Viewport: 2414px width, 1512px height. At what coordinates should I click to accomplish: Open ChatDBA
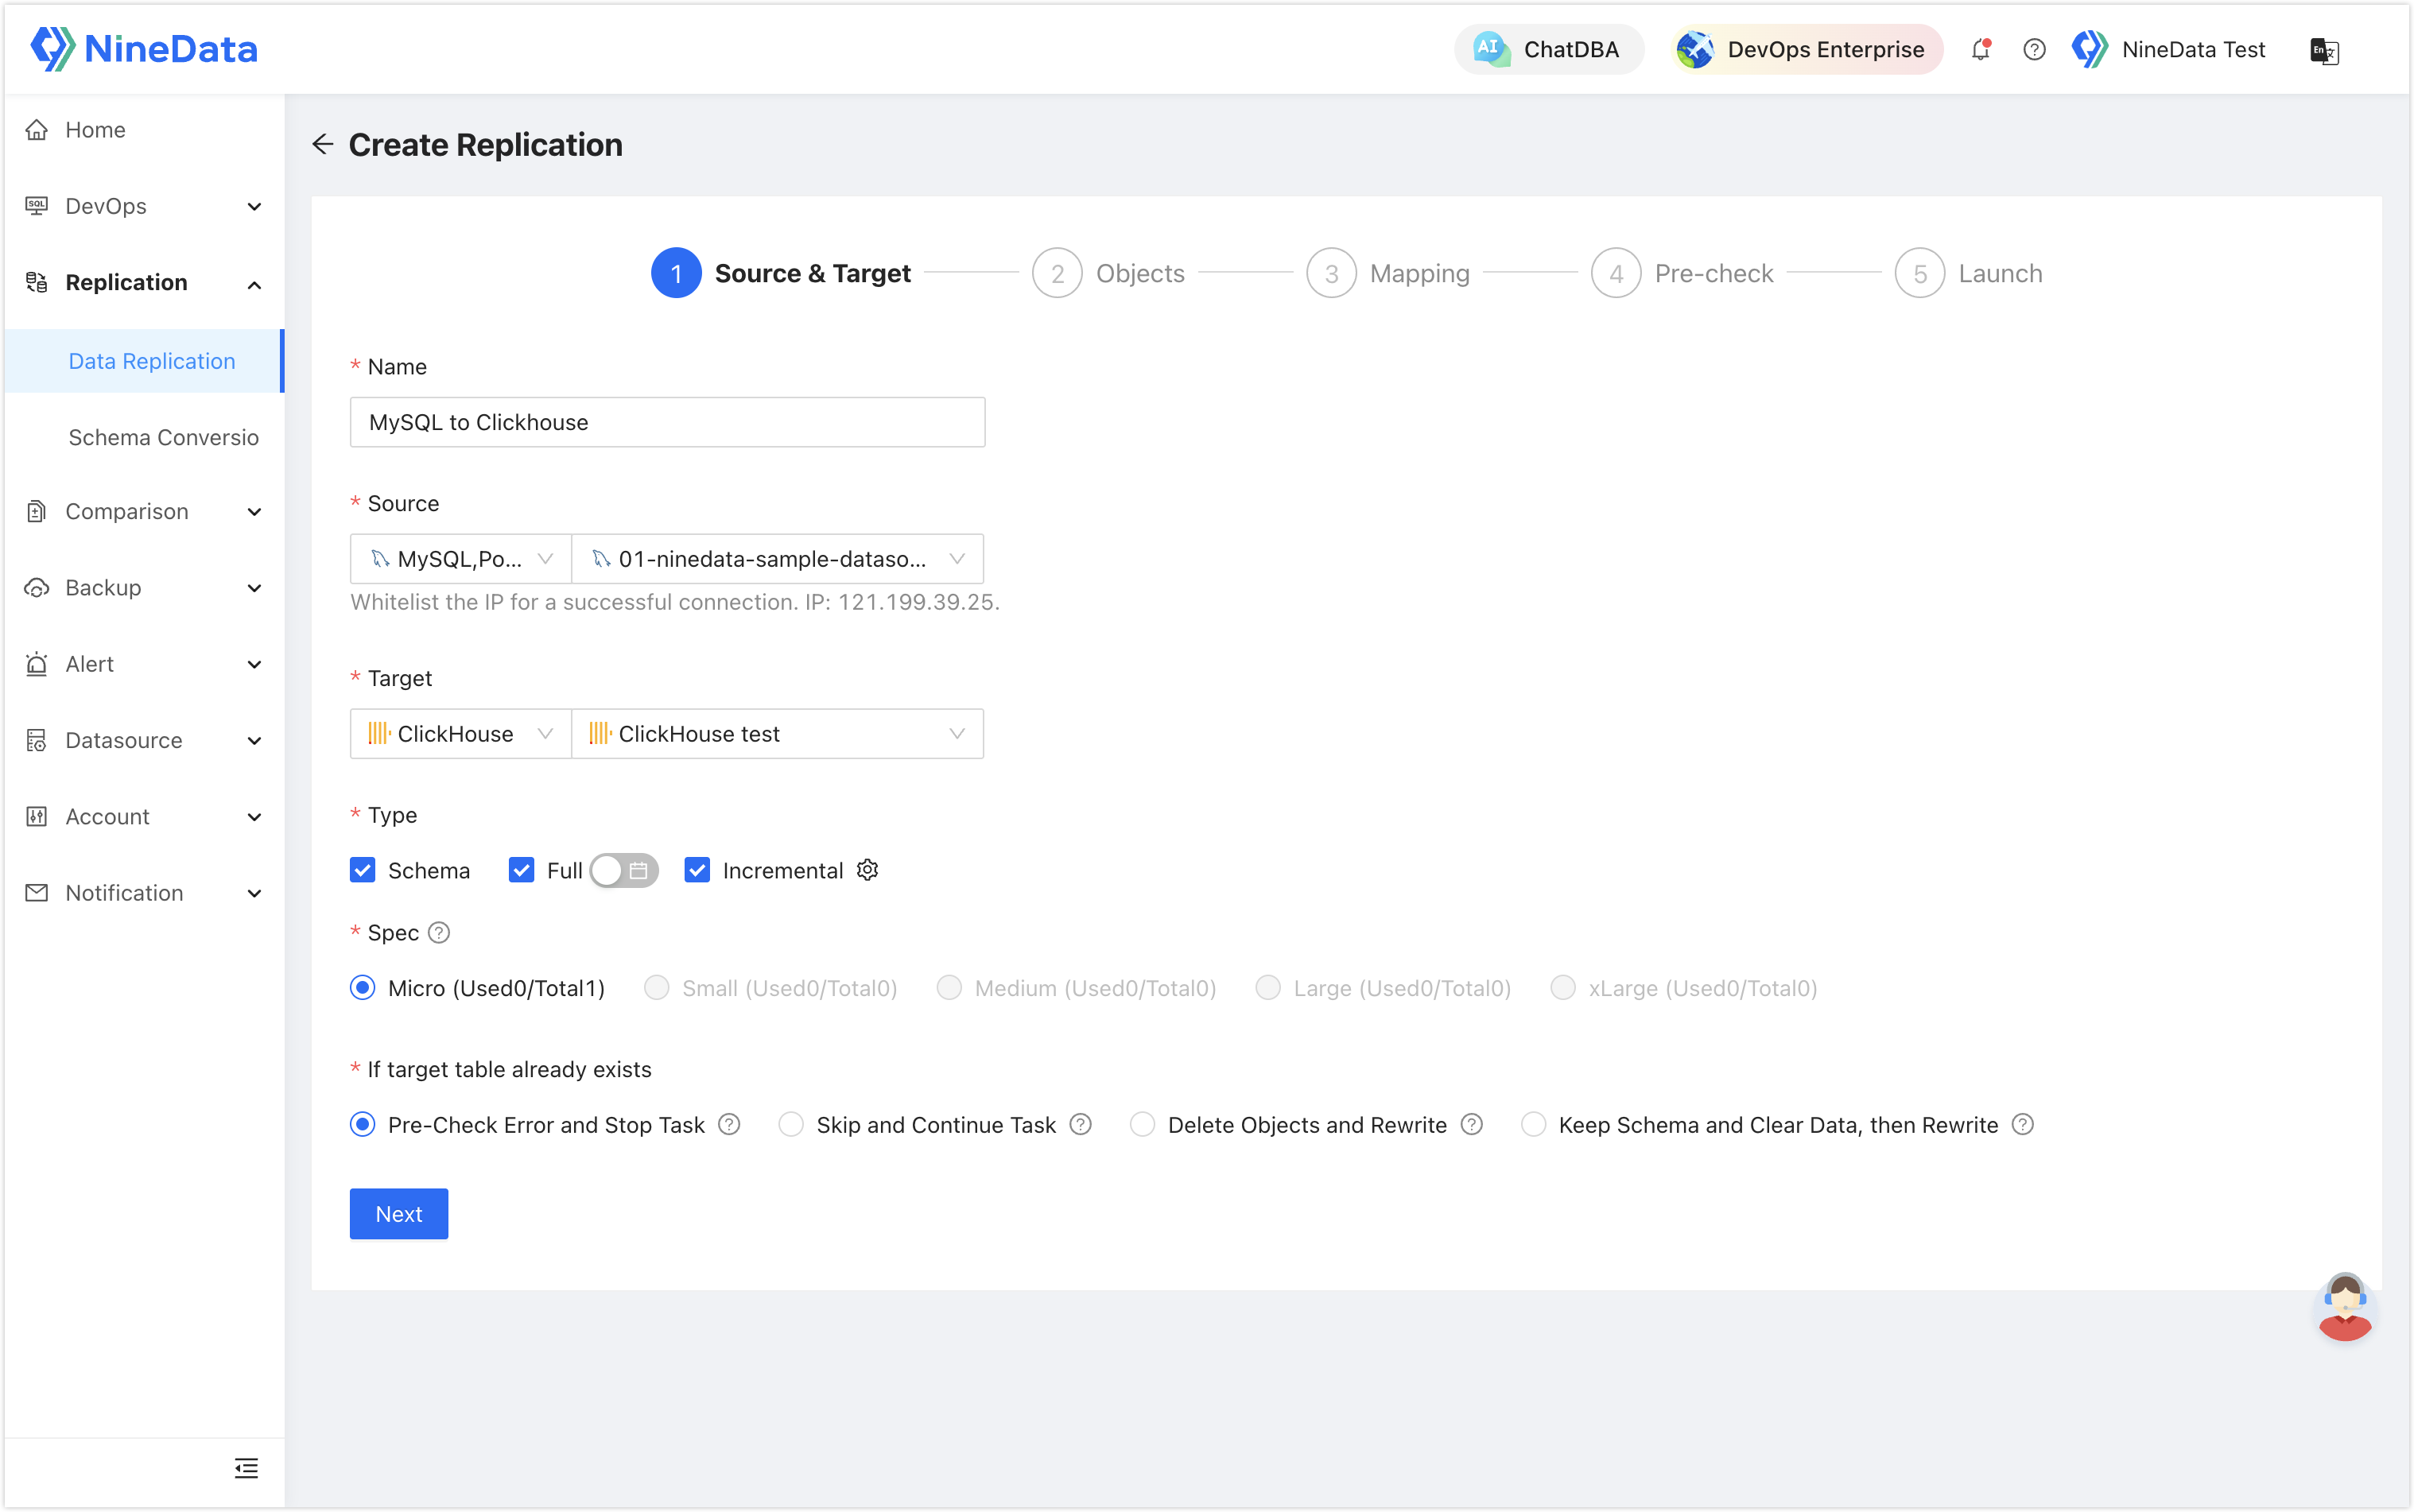tap(1549, 49)
